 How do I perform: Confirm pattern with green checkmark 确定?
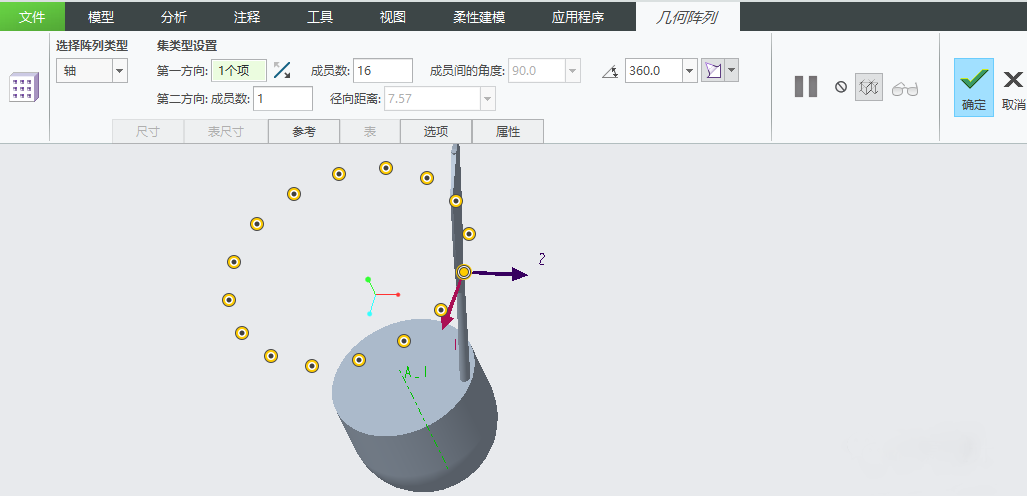(973, 87)
